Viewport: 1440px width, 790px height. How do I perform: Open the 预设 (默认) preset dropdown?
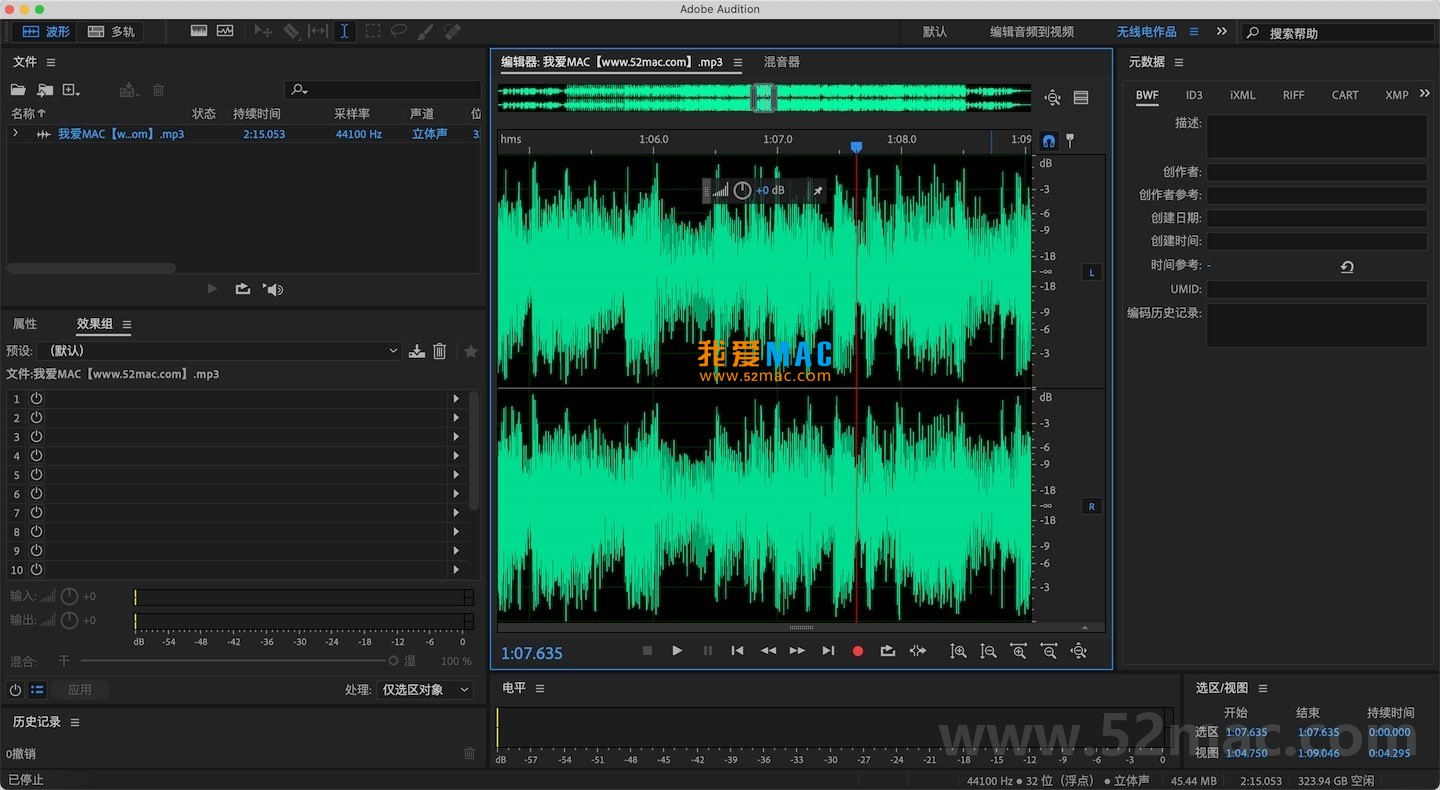coord(219,351)
